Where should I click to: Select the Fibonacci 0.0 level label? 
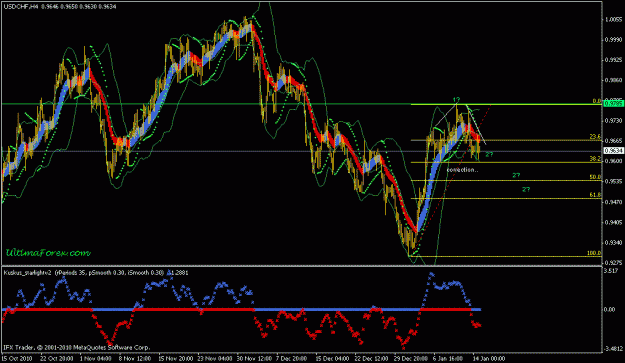click(596, 101)
